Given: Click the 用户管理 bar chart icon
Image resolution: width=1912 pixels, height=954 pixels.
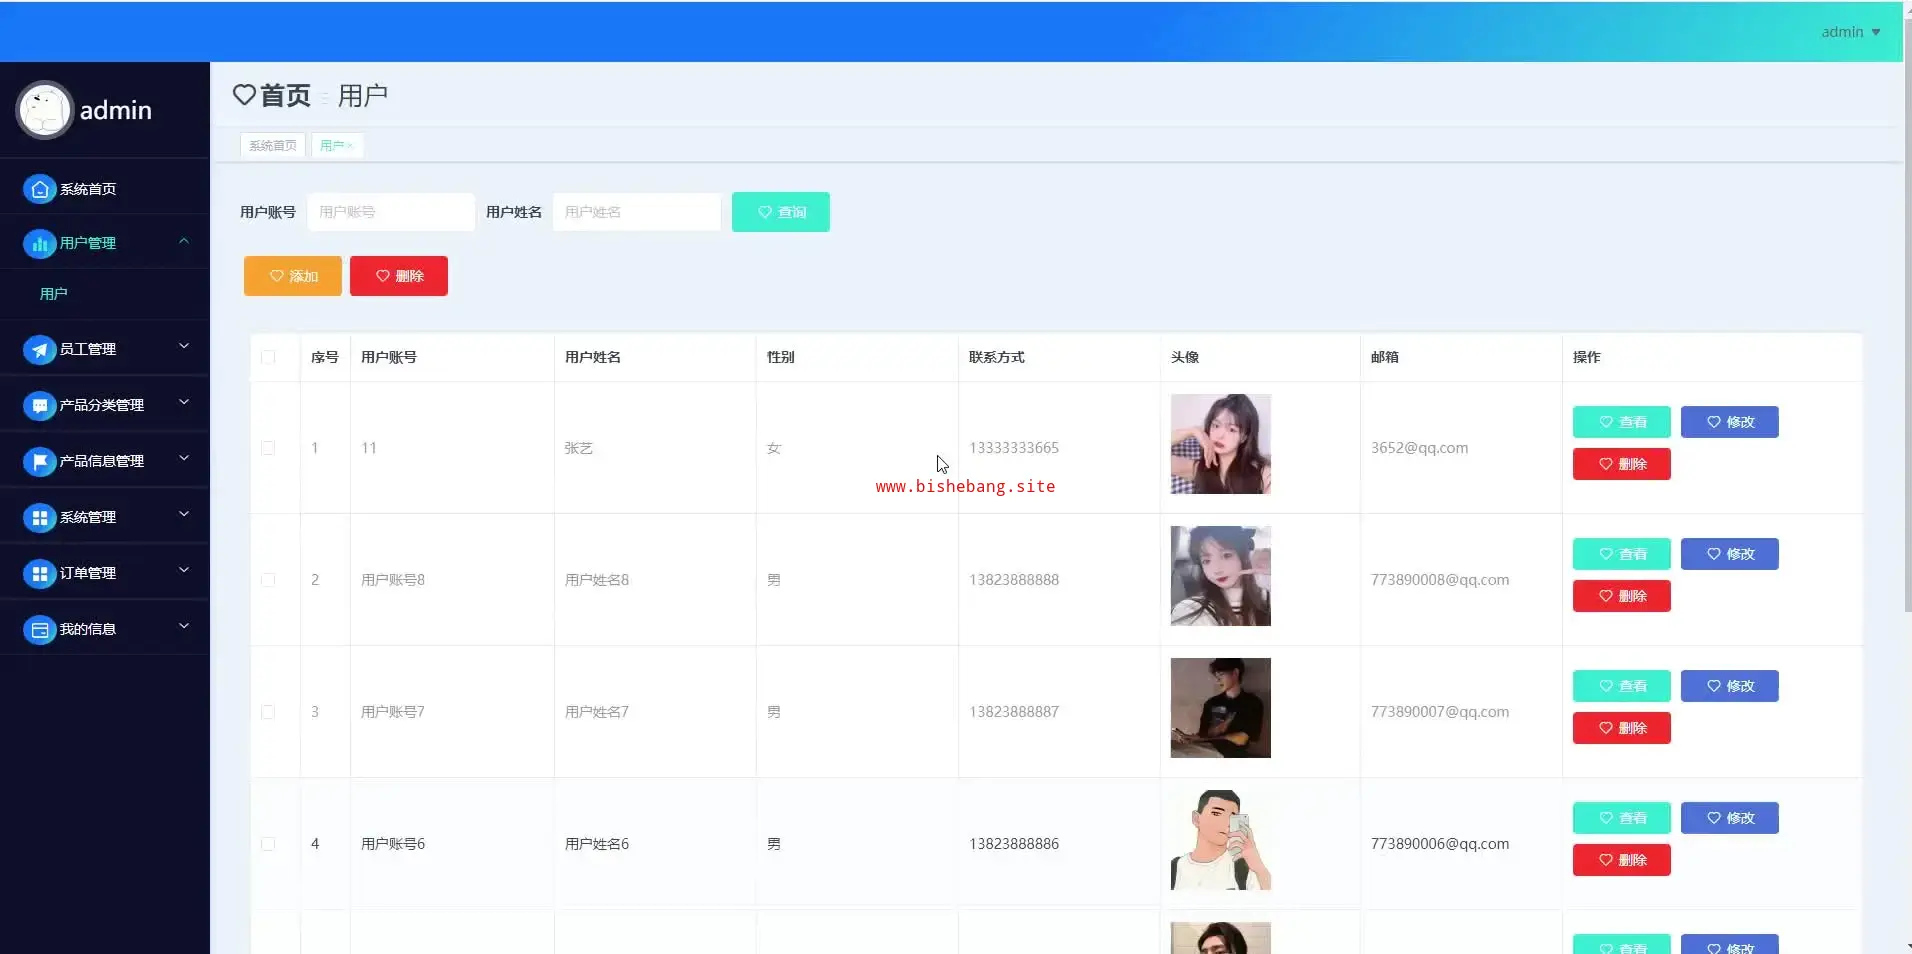Looking at the screenshot, I should point(39,243).
